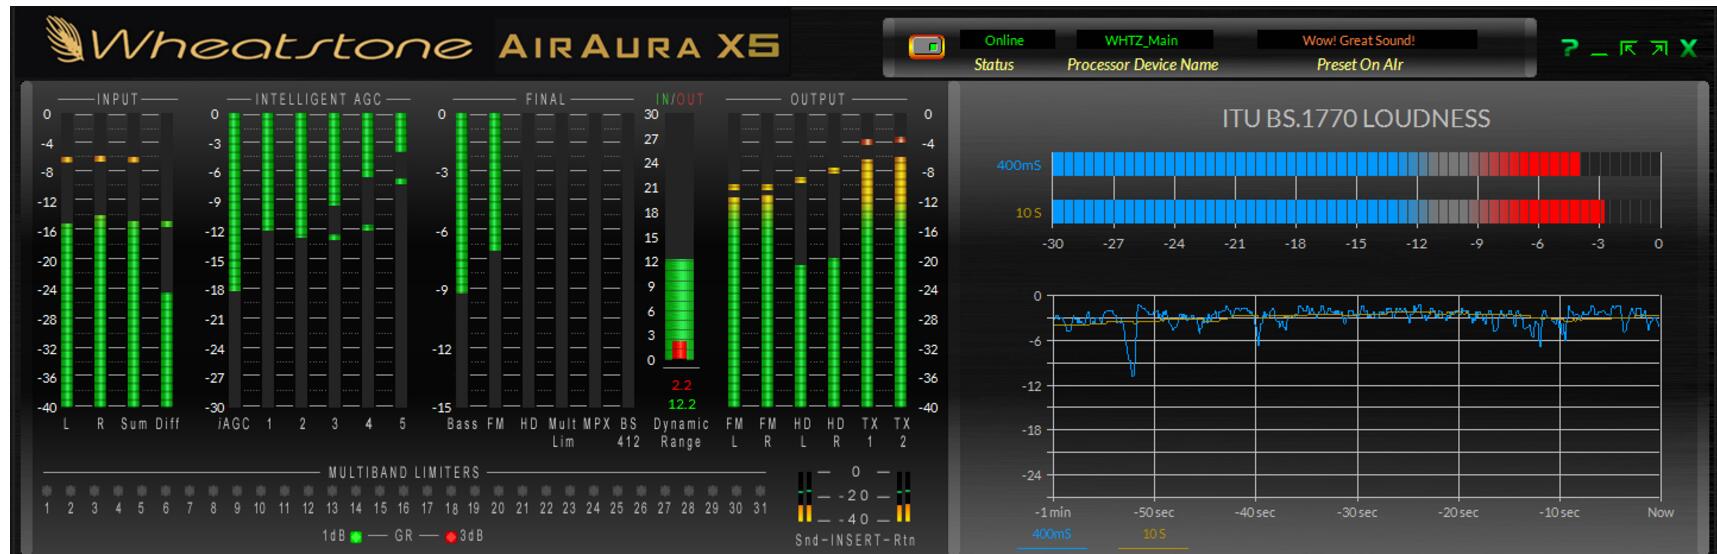Click the TX 1 output meter
1717x554 pixels.
click(868, 259)
